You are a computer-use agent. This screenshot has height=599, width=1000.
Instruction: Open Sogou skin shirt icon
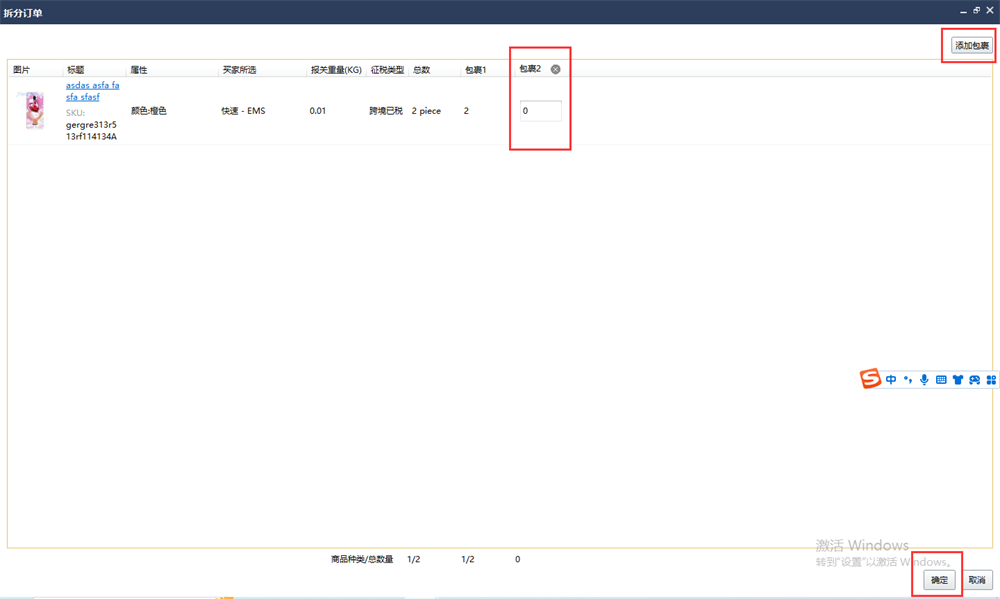[958, 380]
